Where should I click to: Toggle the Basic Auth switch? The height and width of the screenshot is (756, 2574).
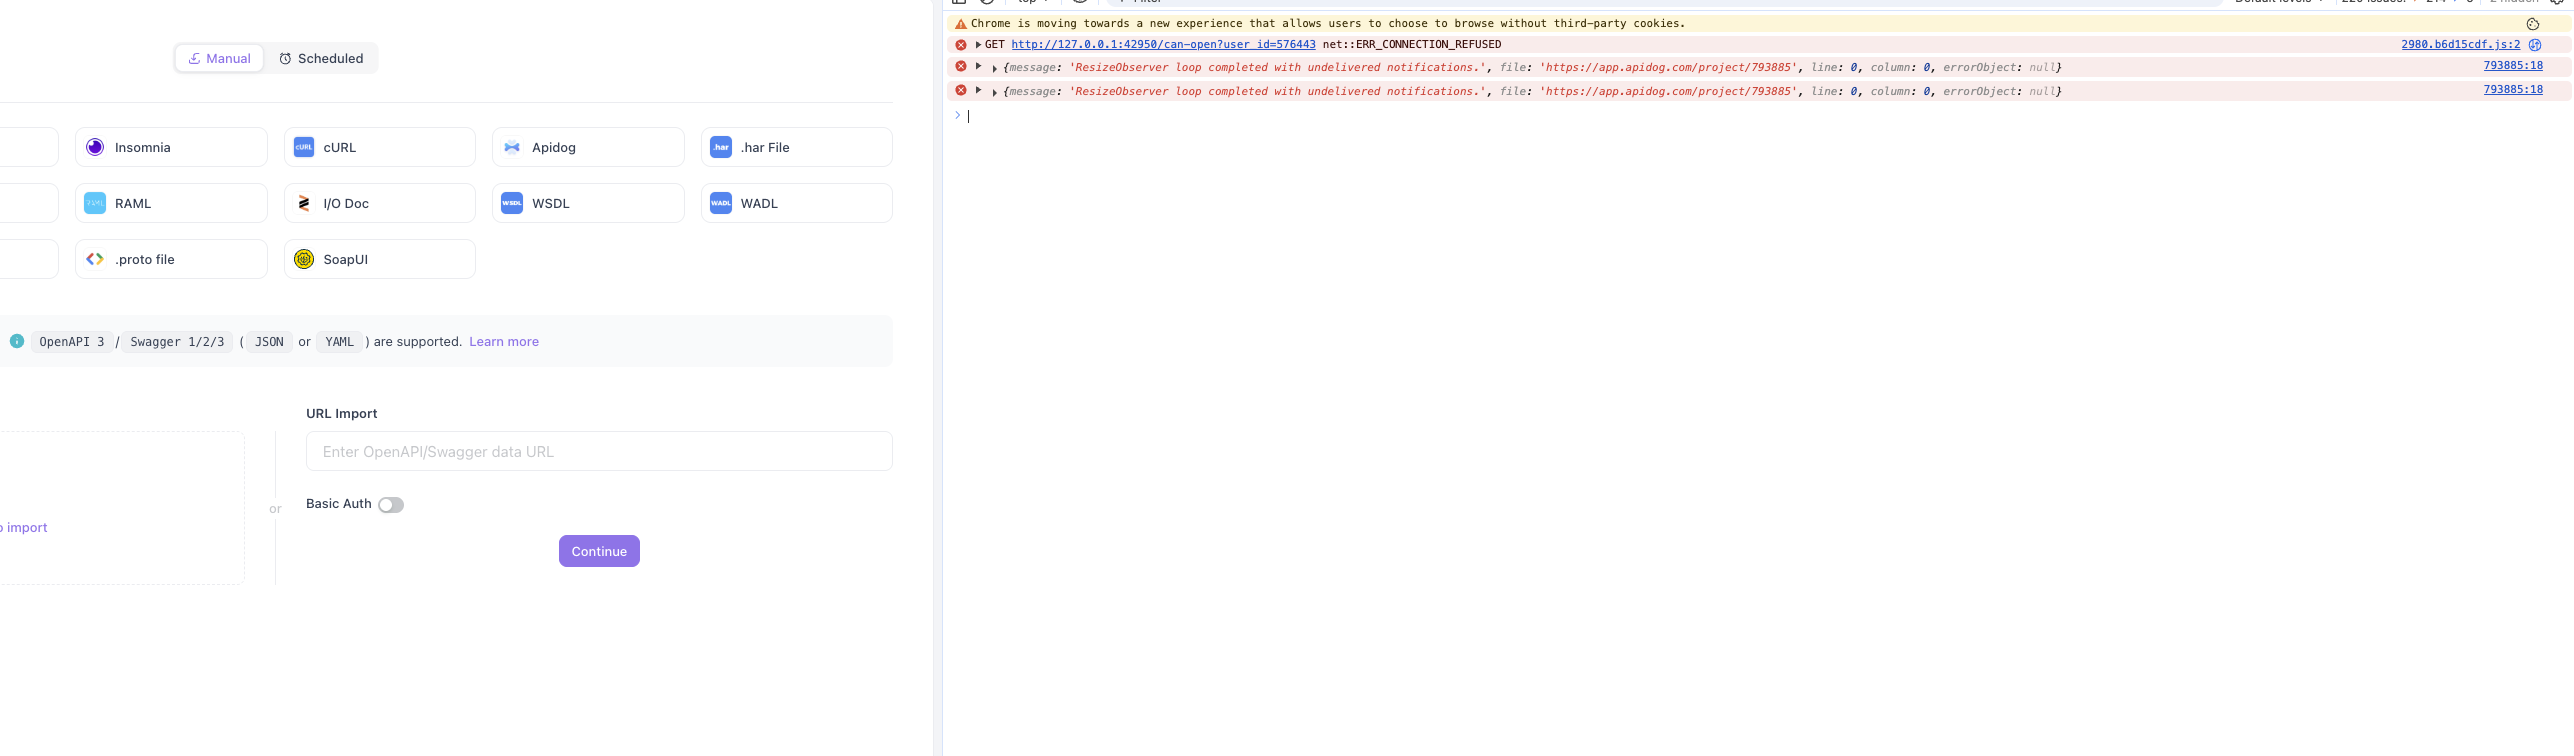391,505
